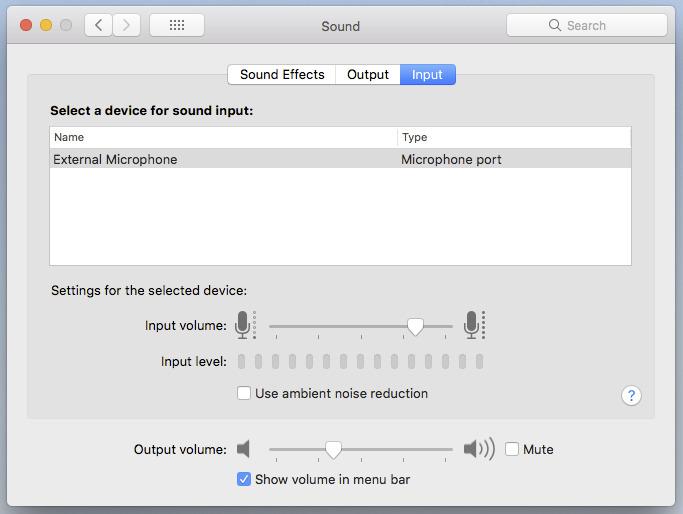The height and width of the screenshot is (514, 683).
Task: Click the Output volume slider thumb
Action: click(333, 450)
